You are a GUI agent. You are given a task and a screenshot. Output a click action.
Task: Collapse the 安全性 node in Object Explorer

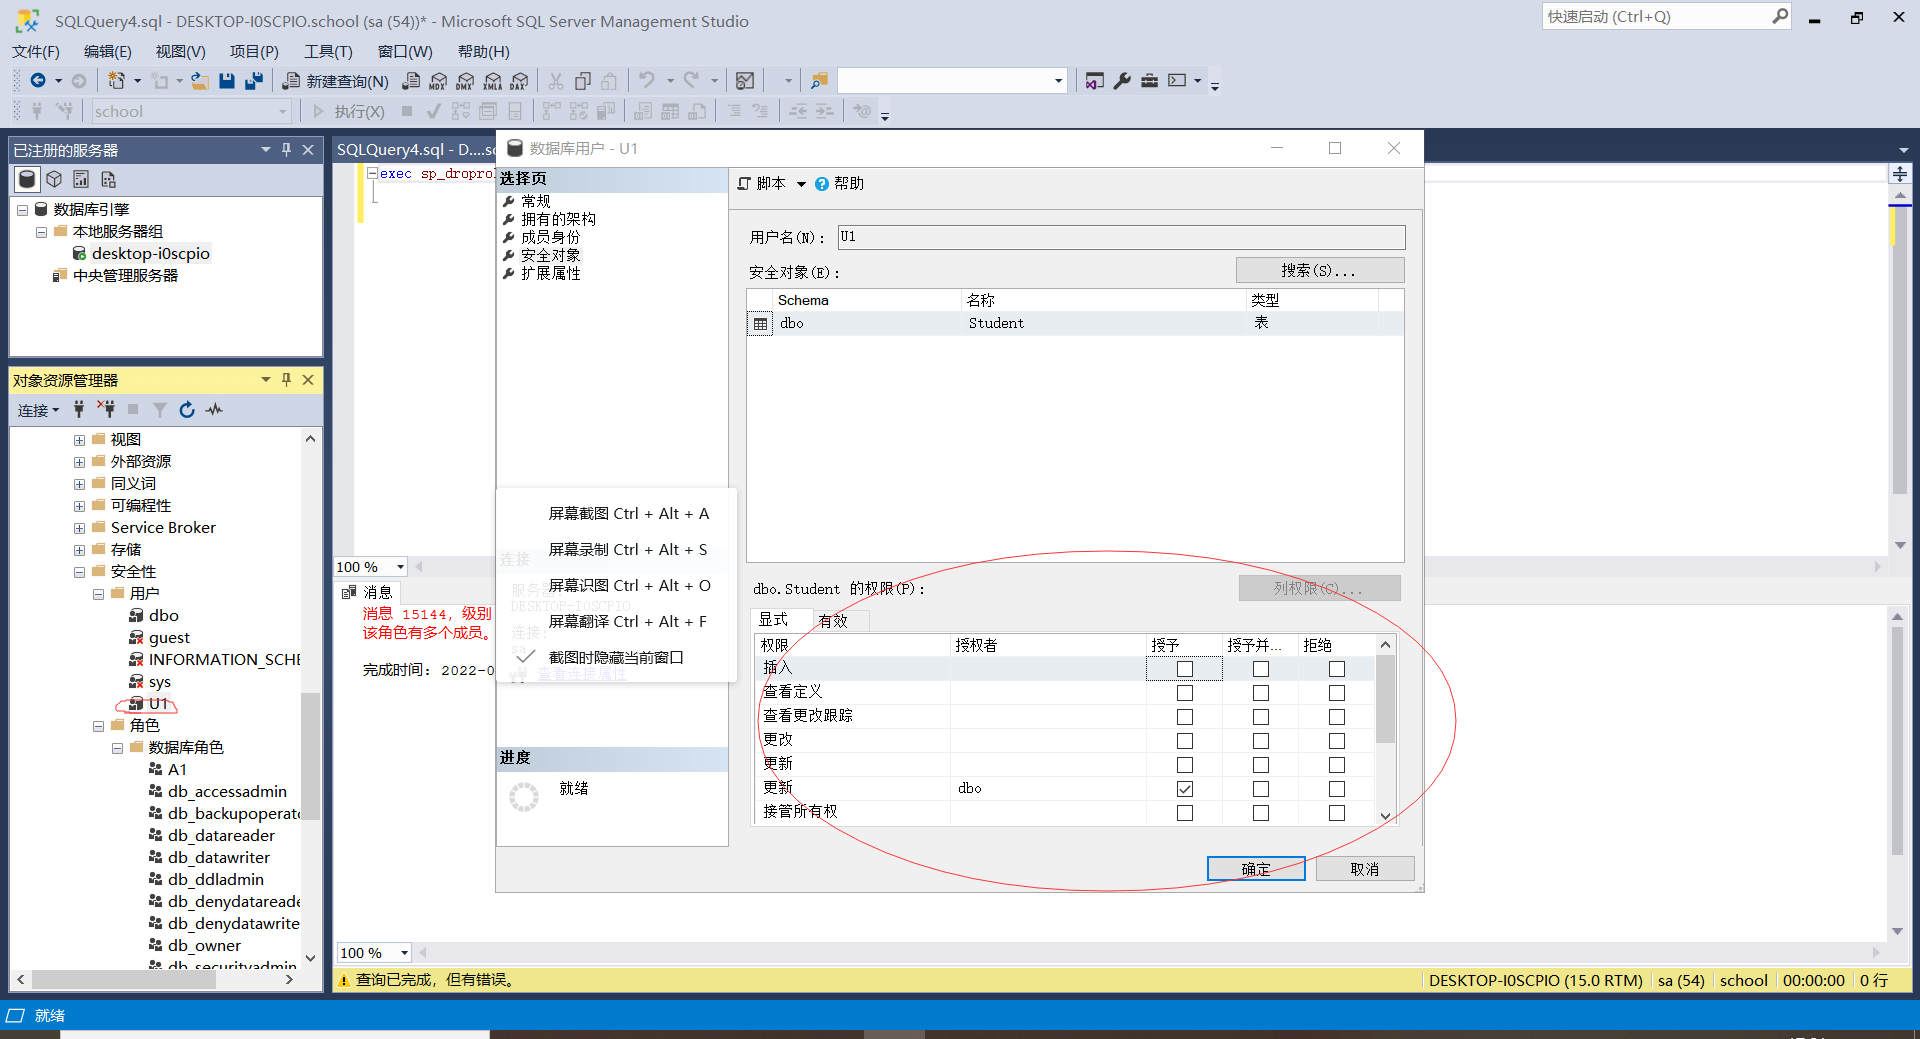coord(79,571)
